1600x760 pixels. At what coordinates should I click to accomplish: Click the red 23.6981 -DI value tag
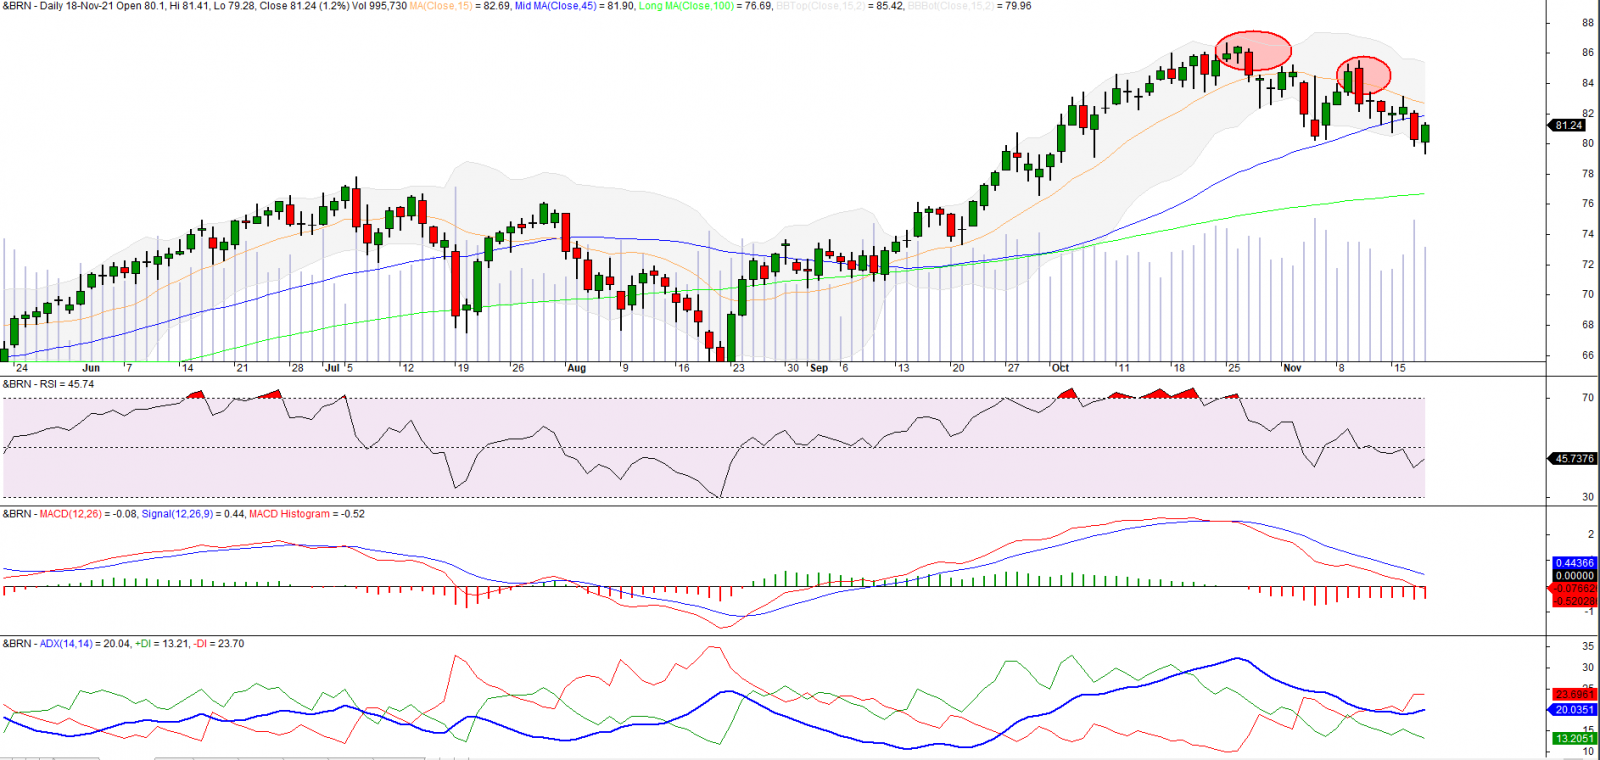1574,694
